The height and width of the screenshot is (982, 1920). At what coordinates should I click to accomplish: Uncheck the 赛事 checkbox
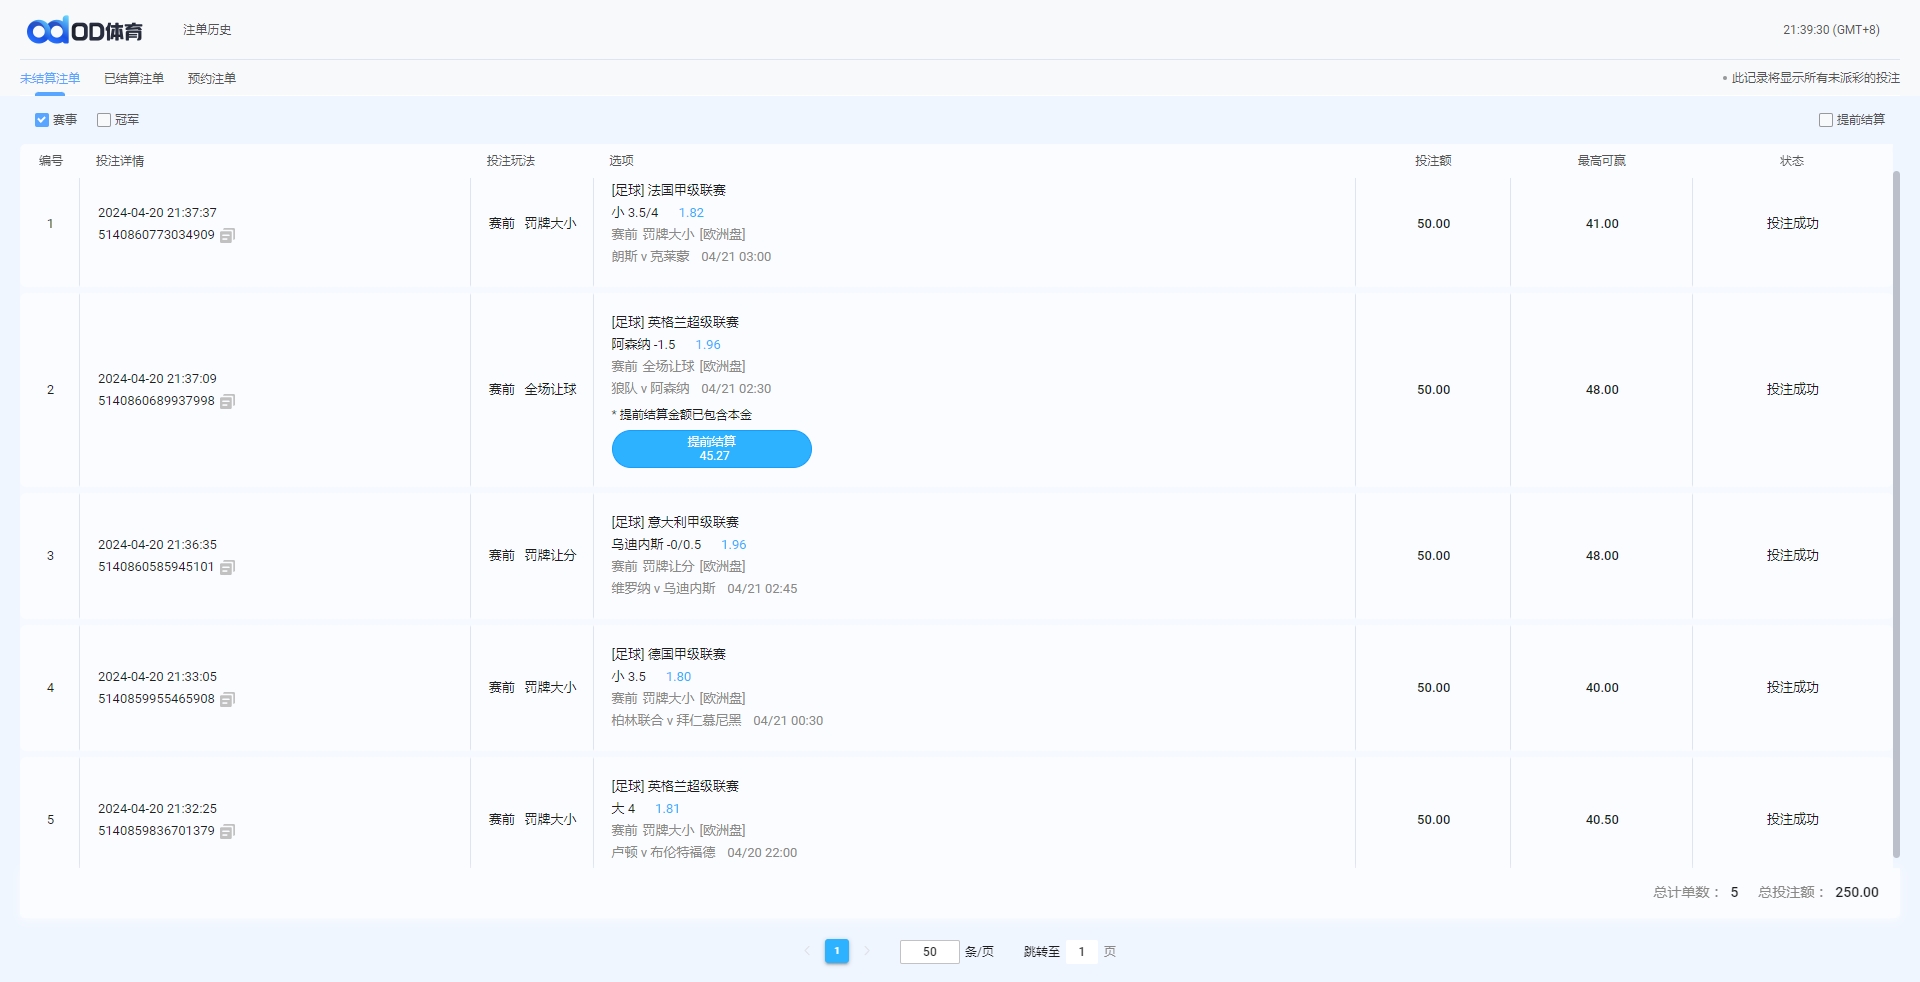pyautogui.click(x=42, y=120)
